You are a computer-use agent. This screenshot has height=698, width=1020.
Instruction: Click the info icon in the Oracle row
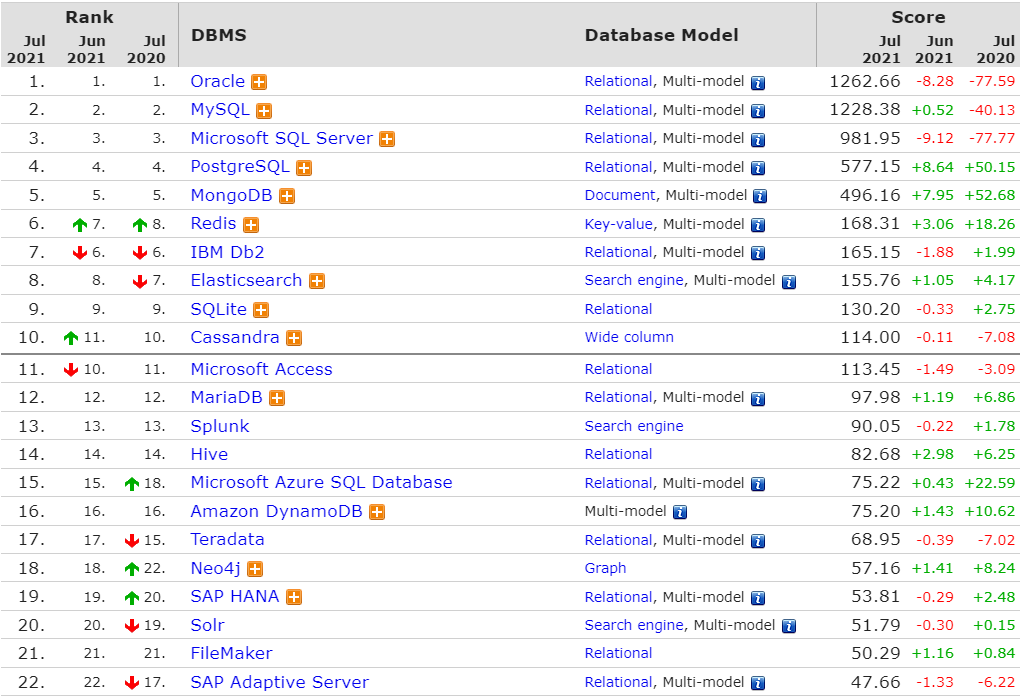(x=758, y=83)
